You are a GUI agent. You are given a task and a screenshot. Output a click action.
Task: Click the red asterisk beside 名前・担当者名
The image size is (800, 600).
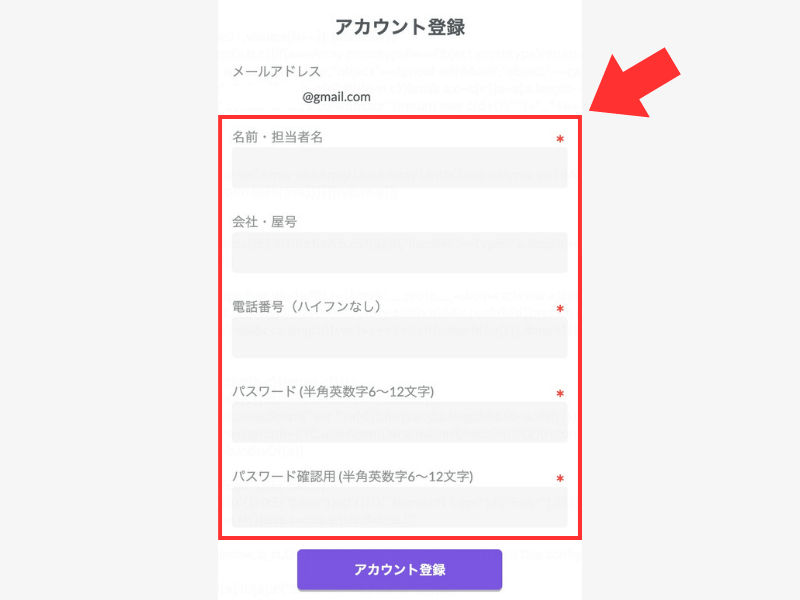coord(560,140)
